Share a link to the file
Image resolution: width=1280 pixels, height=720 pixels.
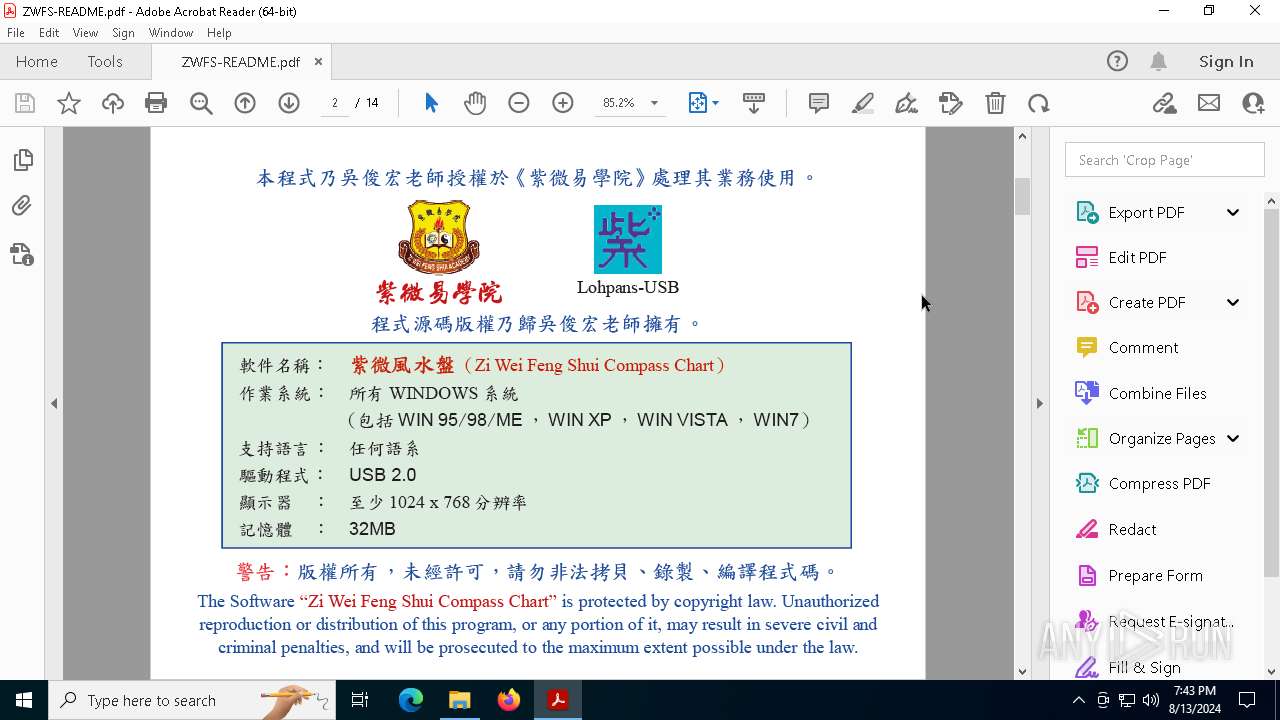click(x=1164, y=103)
